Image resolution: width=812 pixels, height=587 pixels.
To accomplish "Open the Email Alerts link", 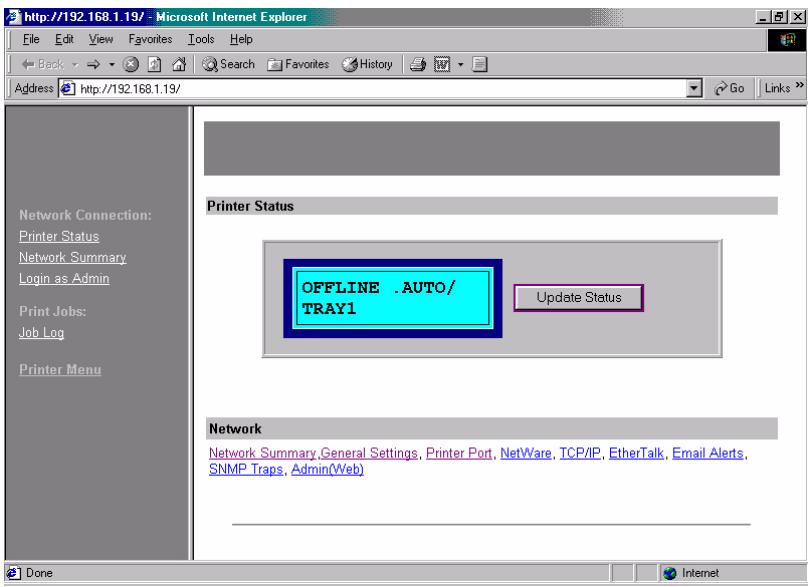I will tap(708, 453).
